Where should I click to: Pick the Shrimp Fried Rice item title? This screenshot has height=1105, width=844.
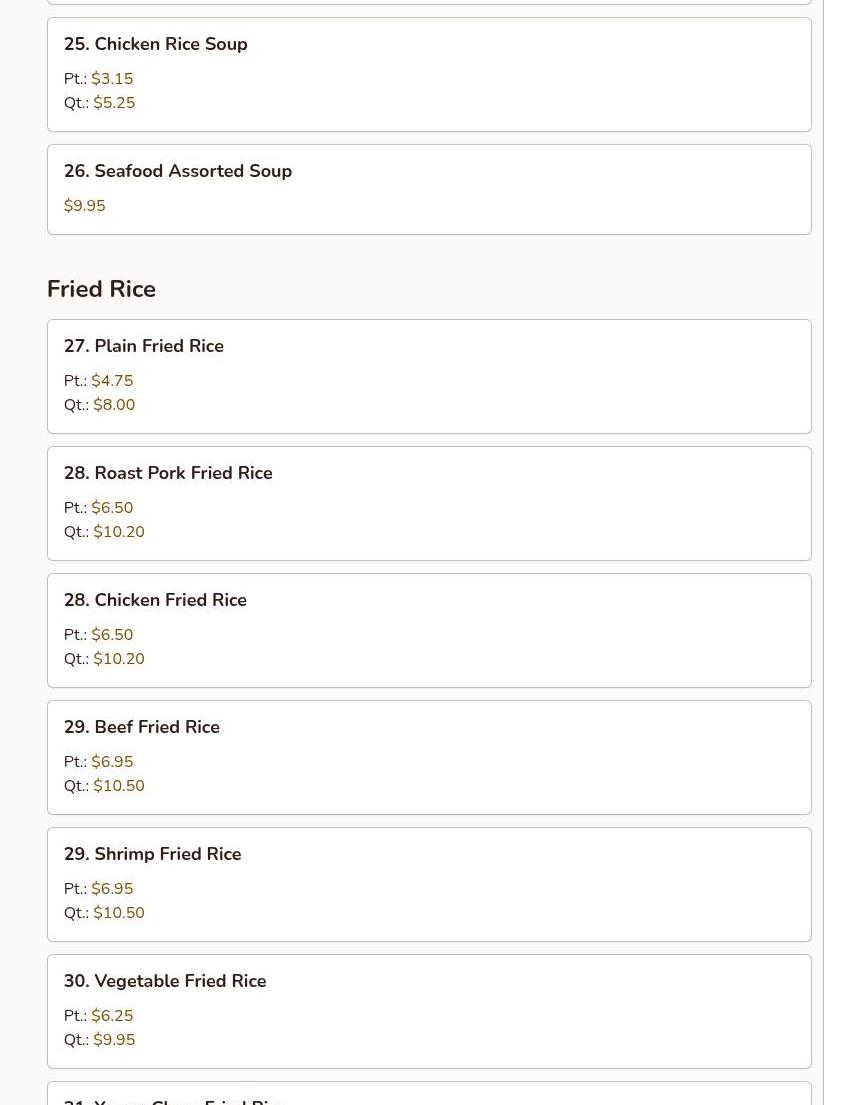pyautogui.click(x=152, y=854)
